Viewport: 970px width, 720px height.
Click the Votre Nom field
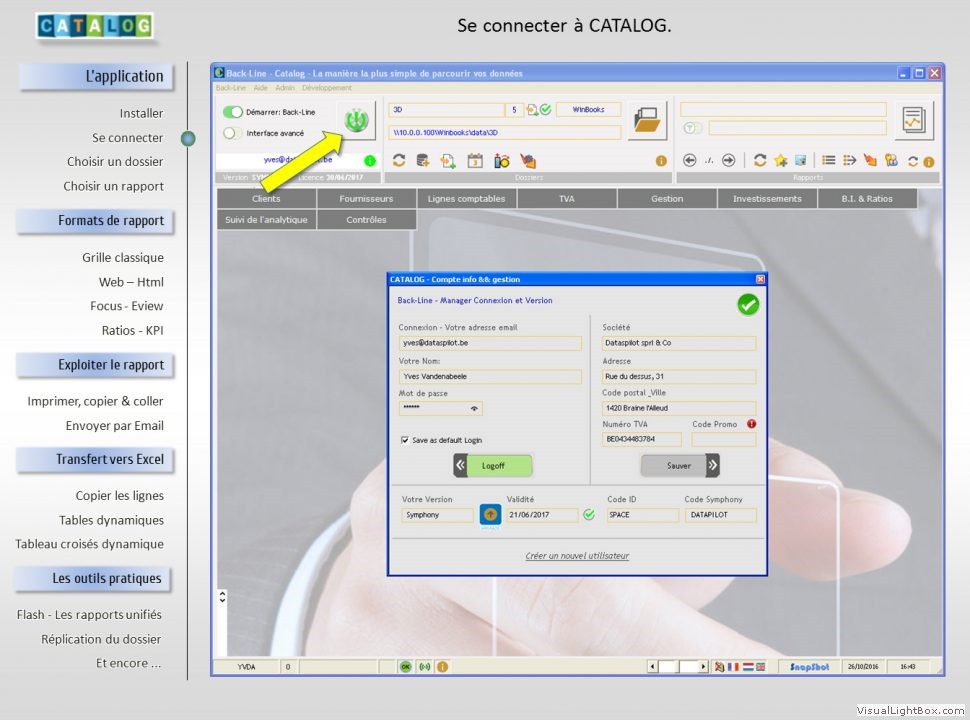pyautogui.click(x=490, y=376)
